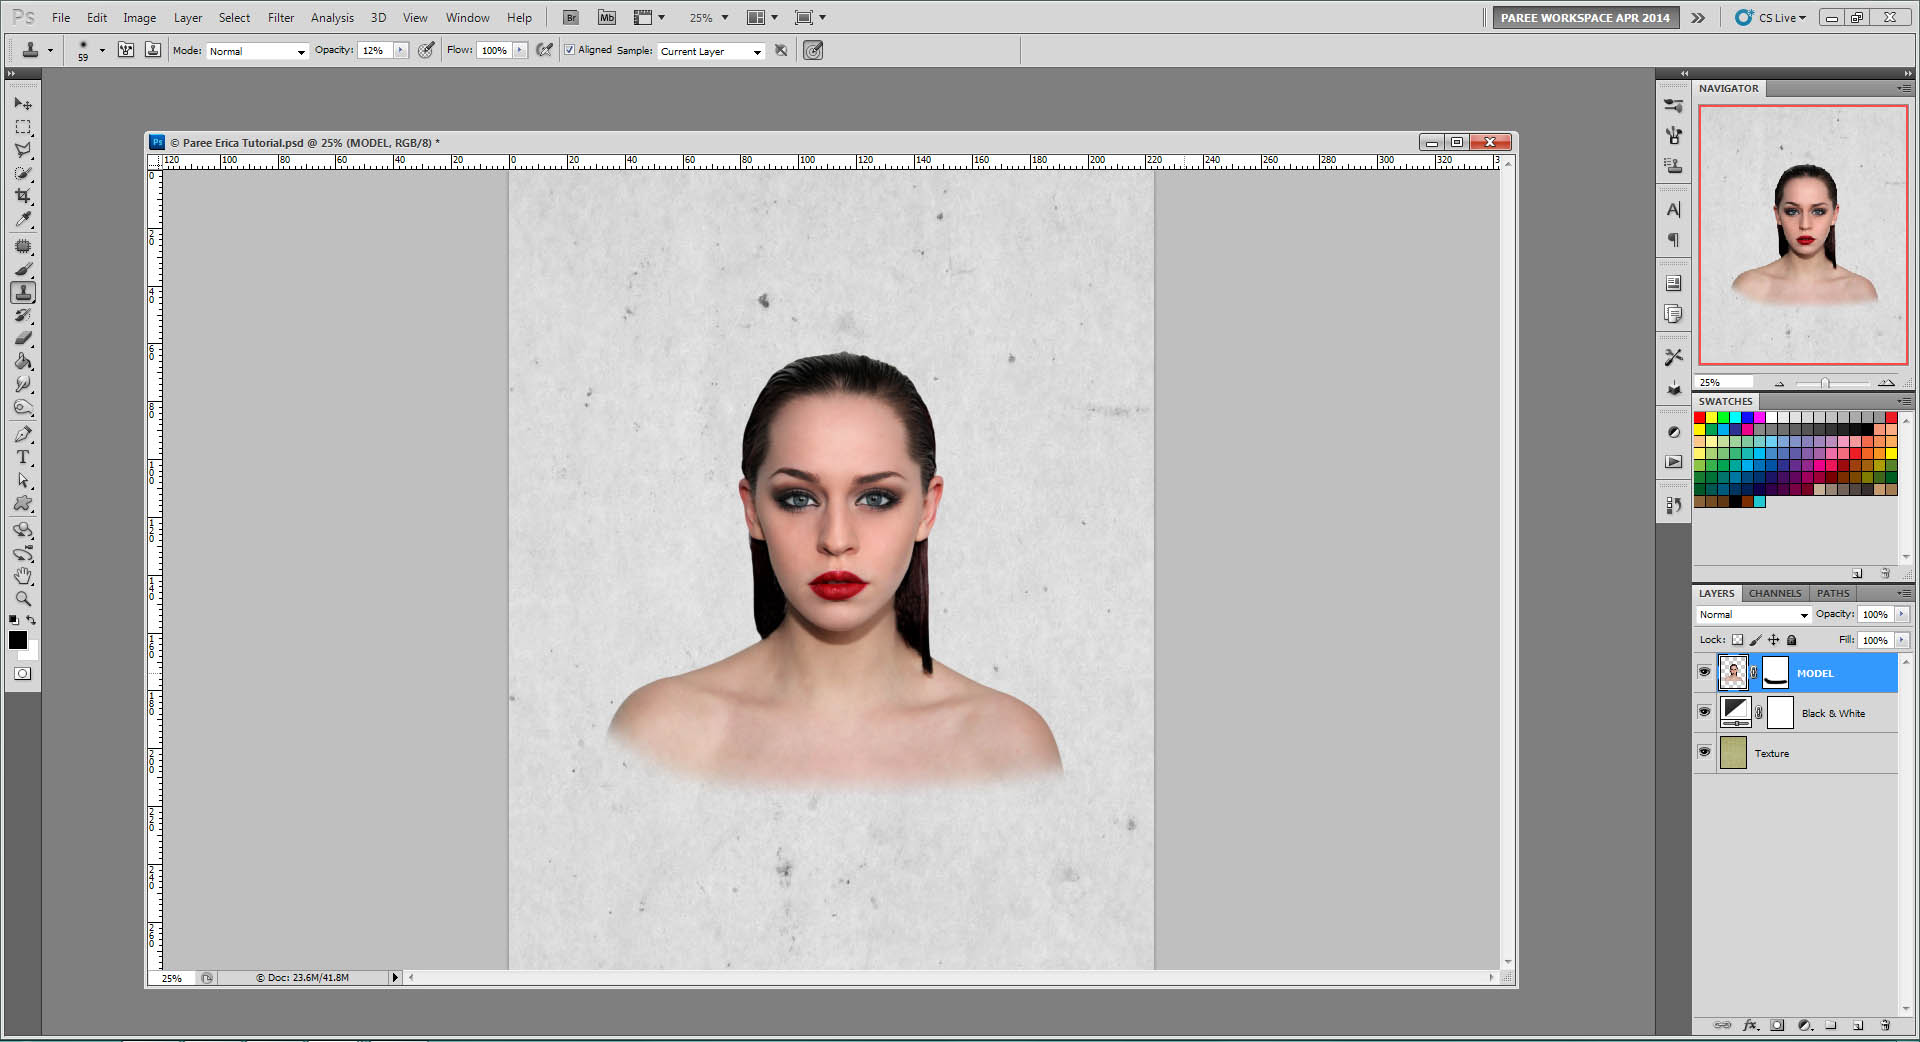The height and width of the screenshot is (1042, 1920).
Task: Open the Filter menu
Action: (x=280, y=17)
